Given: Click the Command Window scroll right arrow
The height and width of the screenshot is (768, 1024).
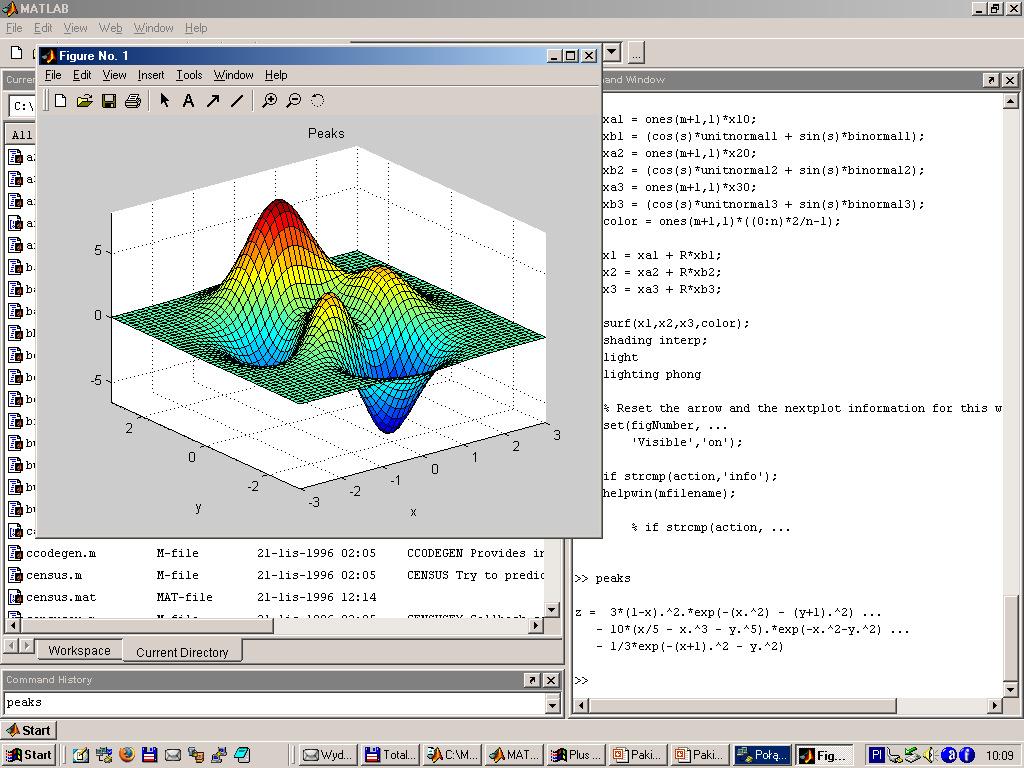Looking at the screenshot, I should pyautogui.click(x=995, y=705).
